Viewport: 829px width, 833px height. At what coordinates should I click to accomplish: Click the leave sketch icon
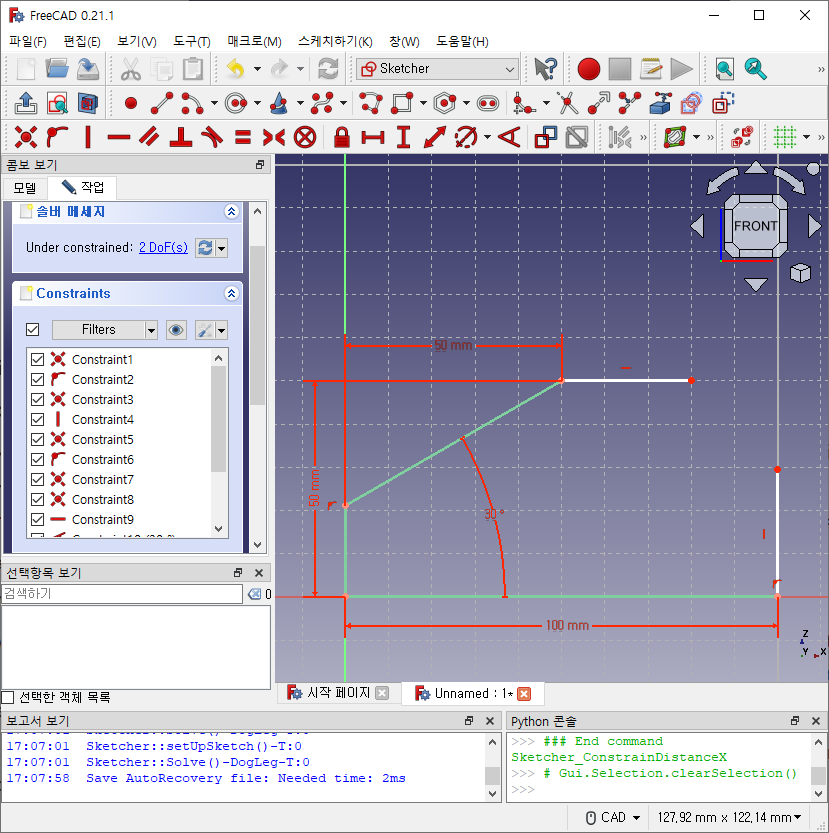26,103
